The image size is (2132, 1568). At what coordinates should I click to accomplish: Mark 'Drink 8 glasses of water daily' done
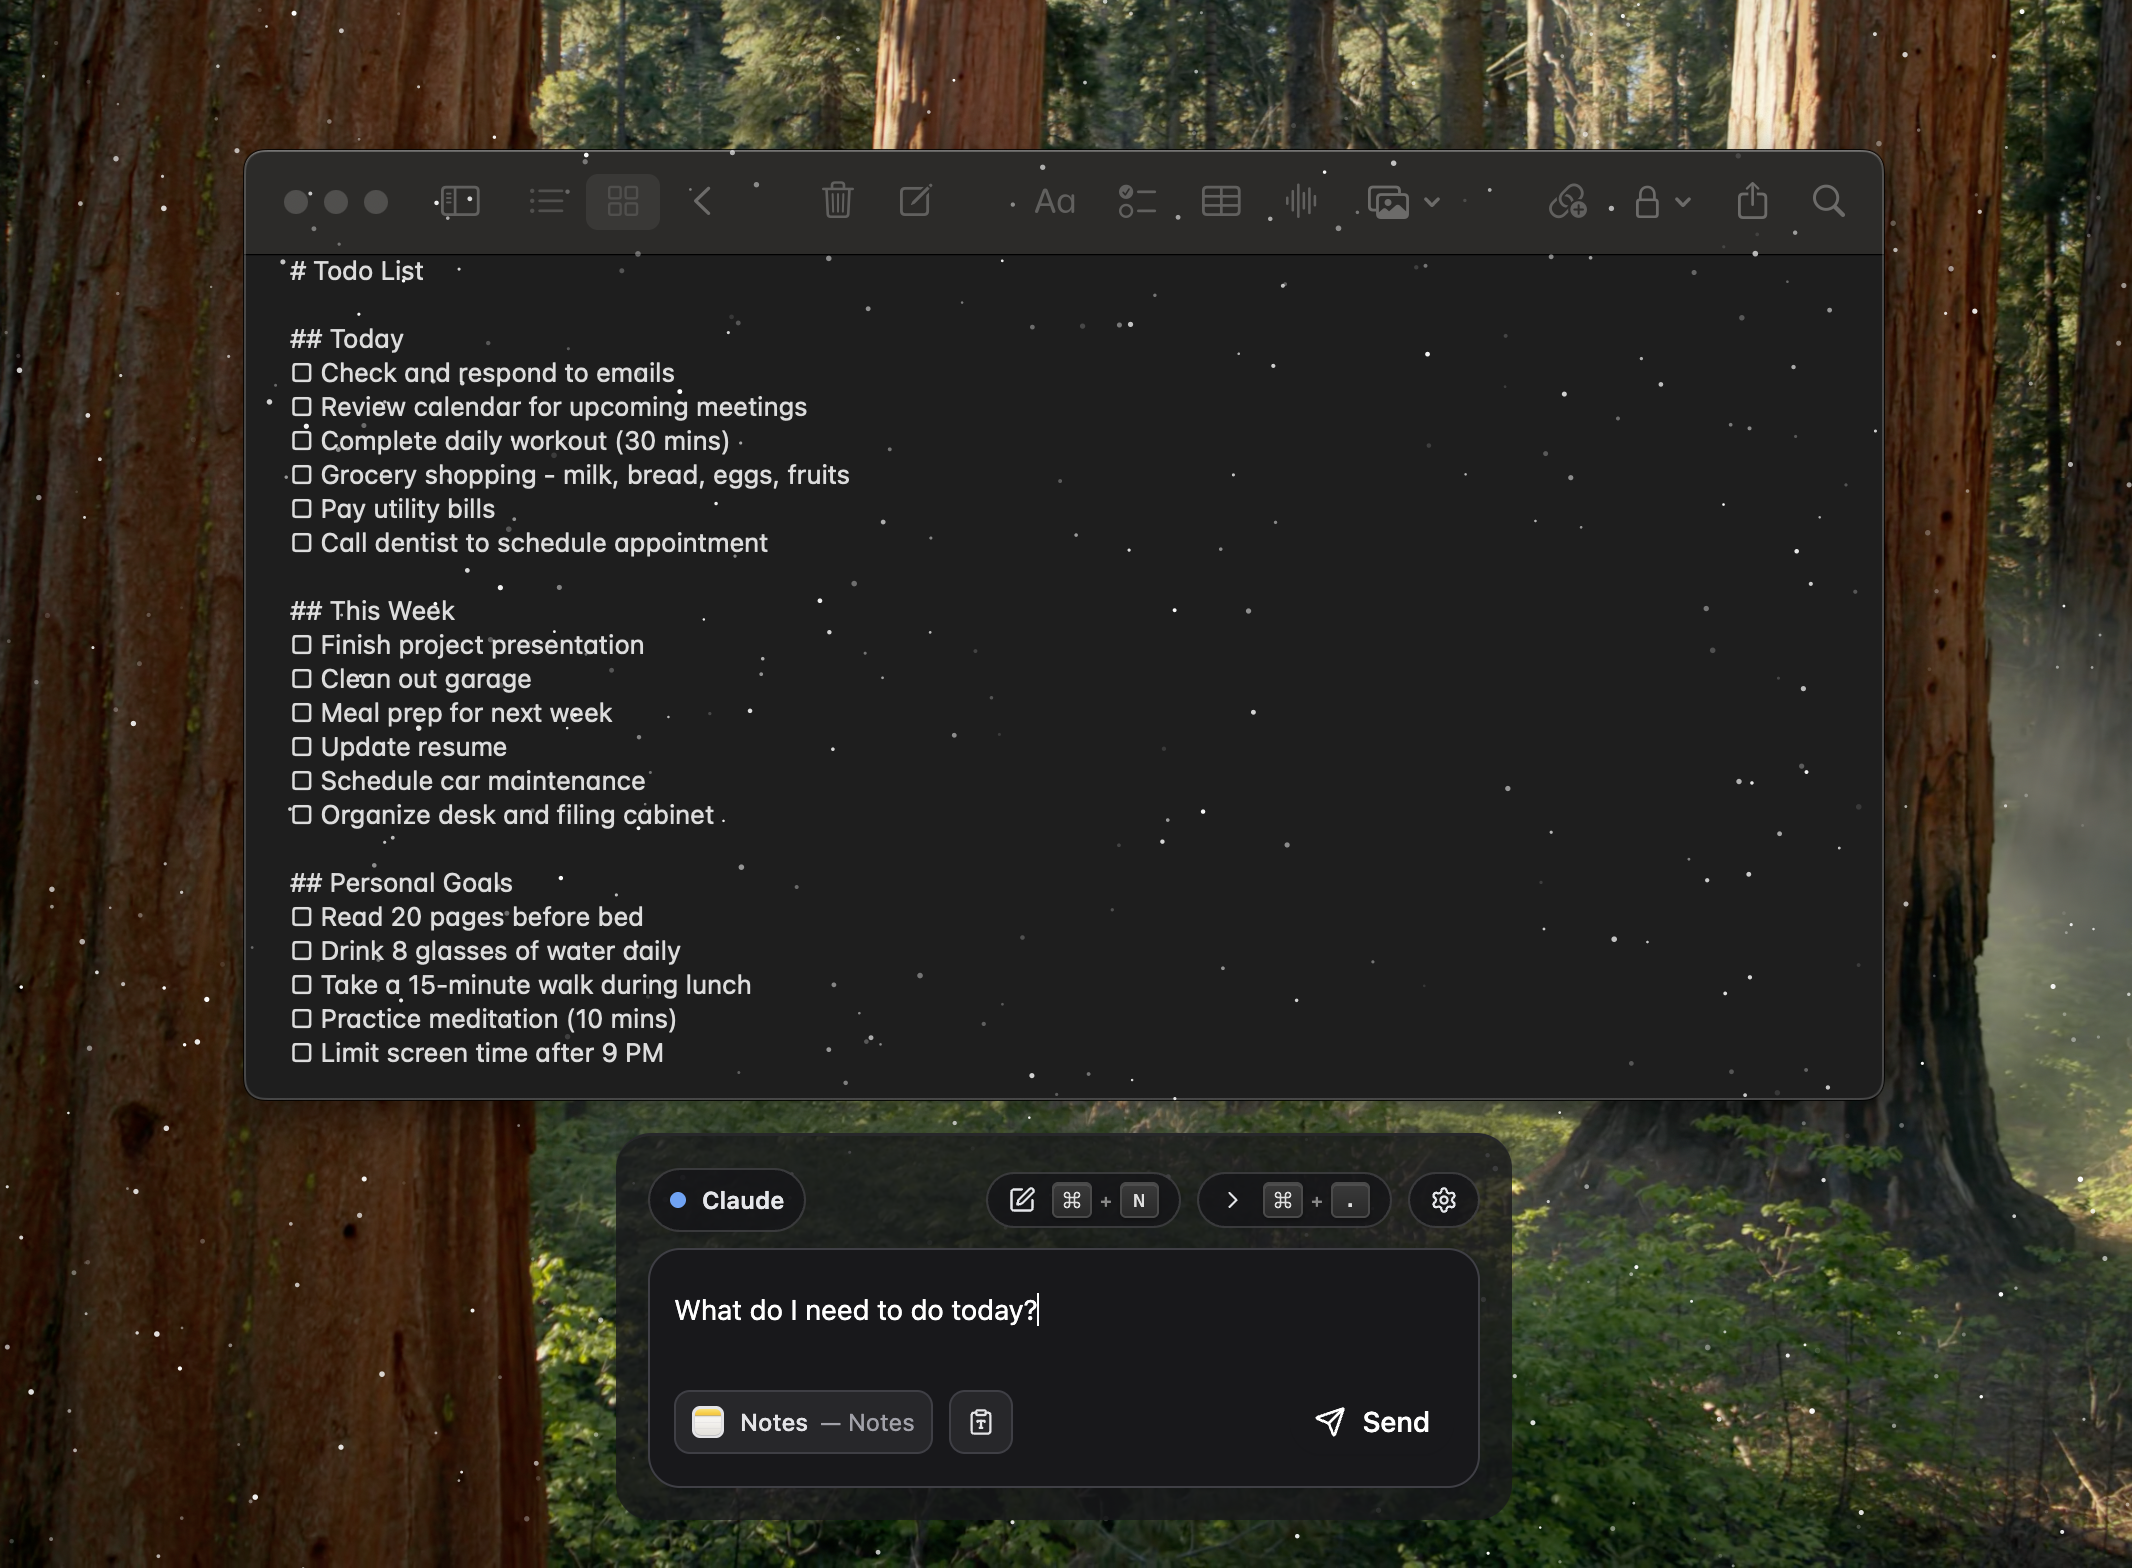[302, 951]
